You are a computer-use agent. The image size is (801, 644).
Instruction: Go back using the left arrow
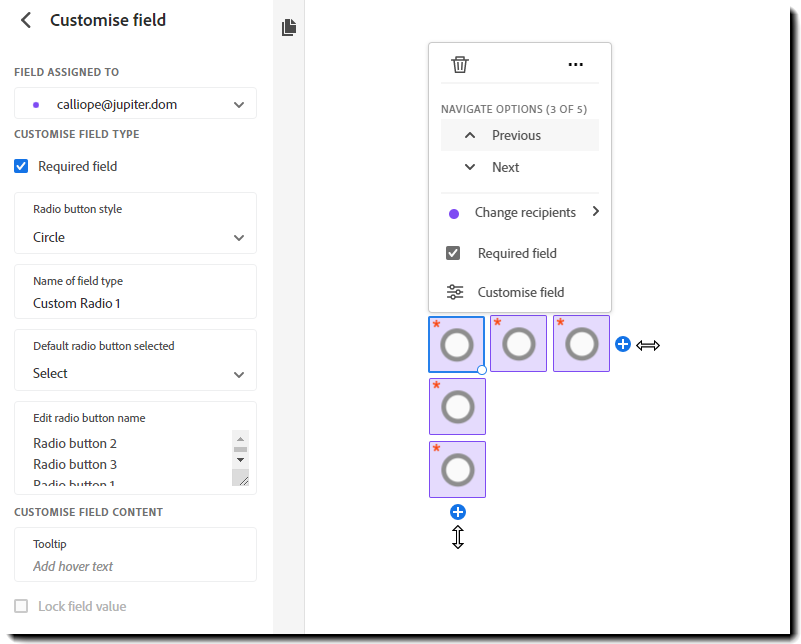(x=26, y=20)
